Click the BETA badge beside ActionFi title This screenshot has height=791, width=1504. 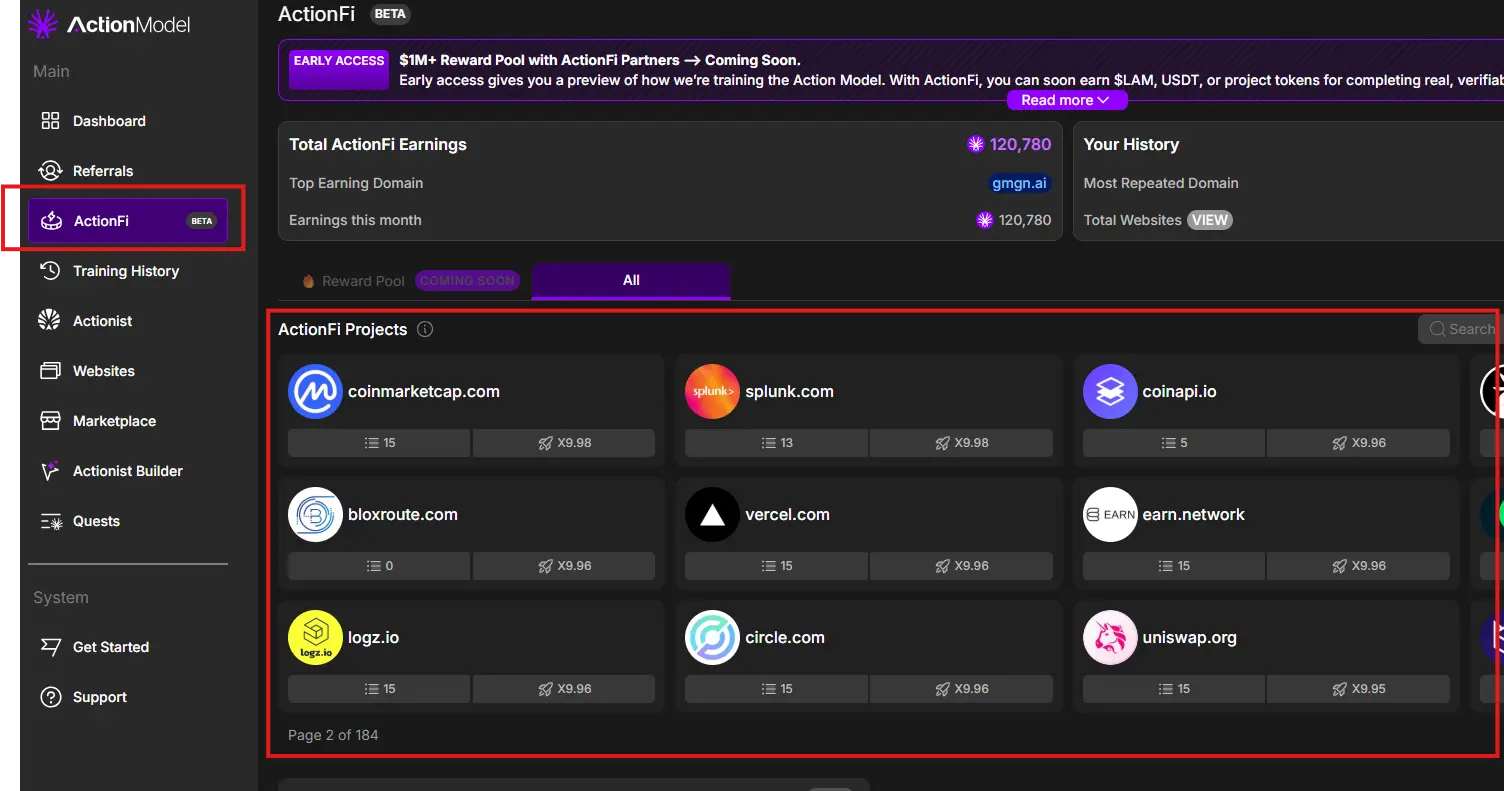tap(390, 14)
